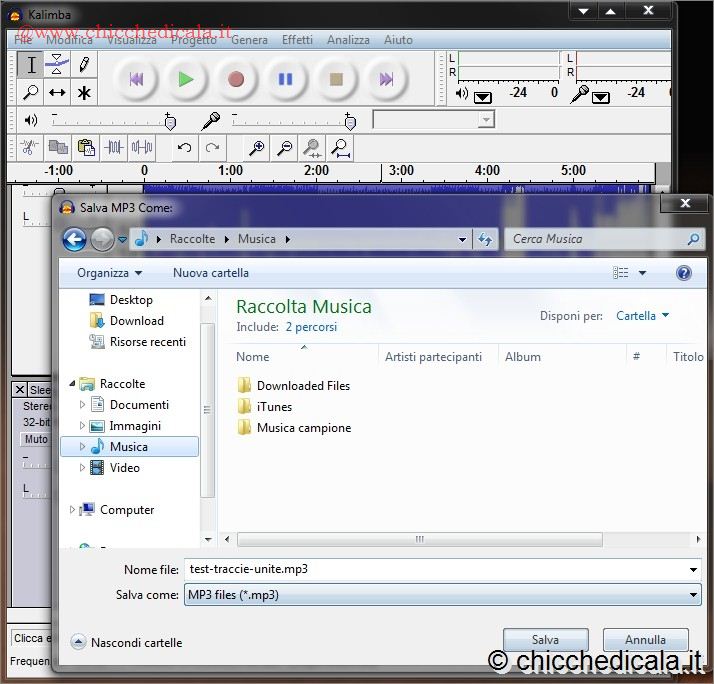714x684 pixels.
Task: Click the Muto button on track
Action: click(x=36, y=439)
